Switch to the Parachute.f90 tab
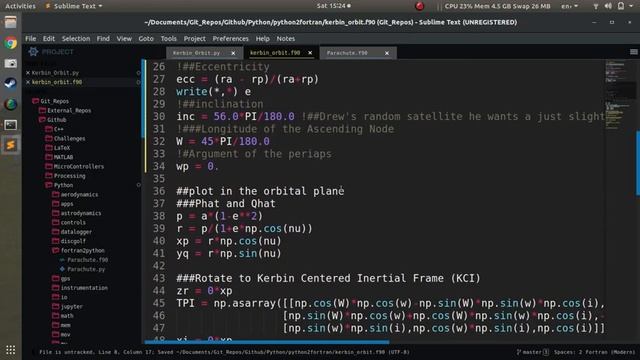This screenshot has width=640, height=360. pos(347,53)
